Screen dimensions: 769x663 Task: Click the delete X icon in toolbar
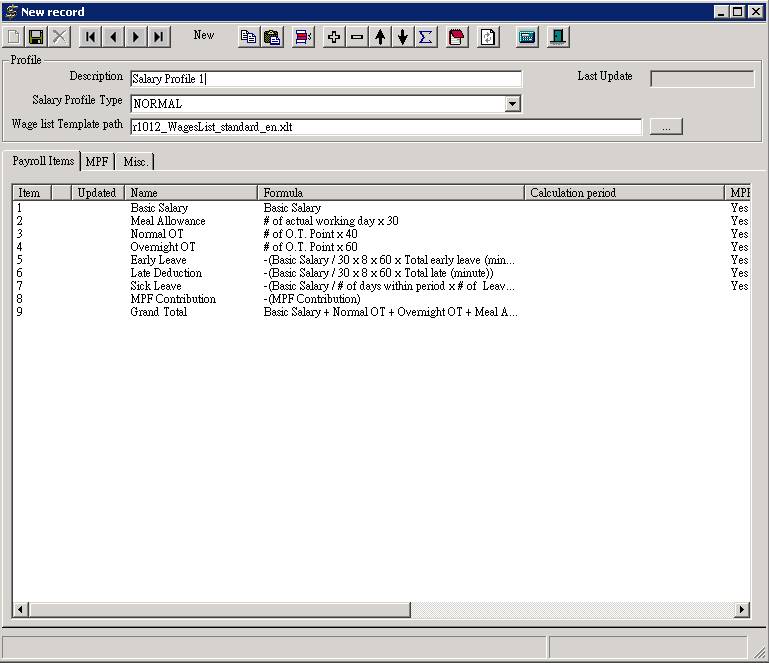point(59,37)
